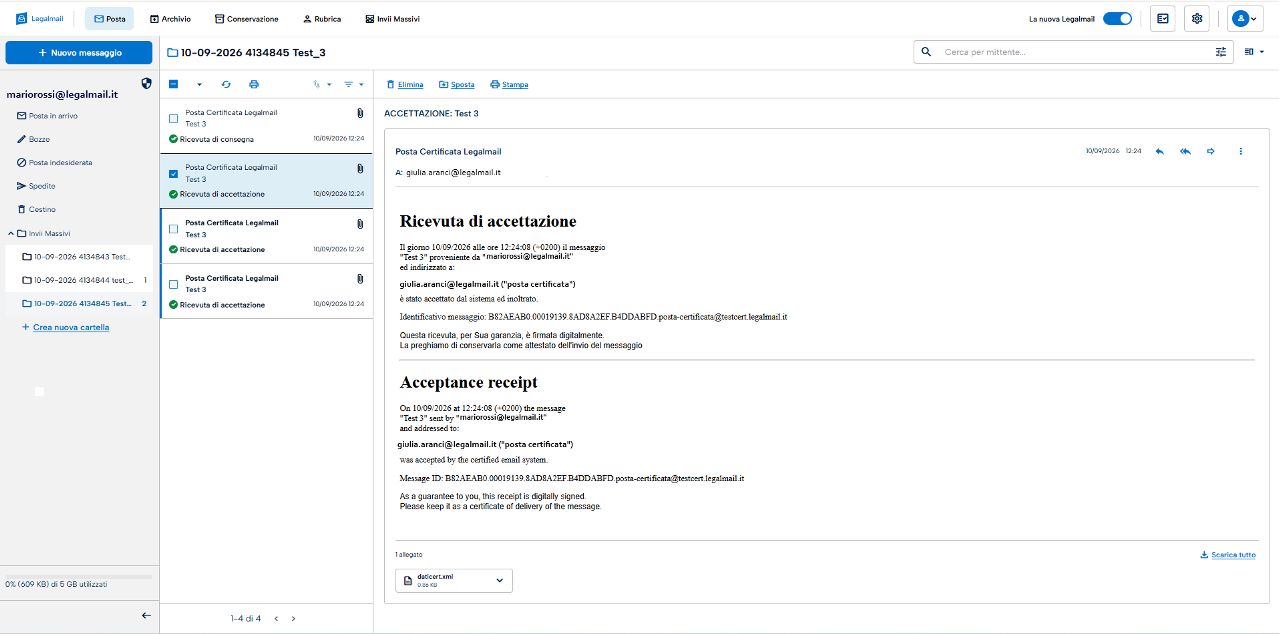
Task: Click the Scarica tutto link
Action: tap(1228, 555)
